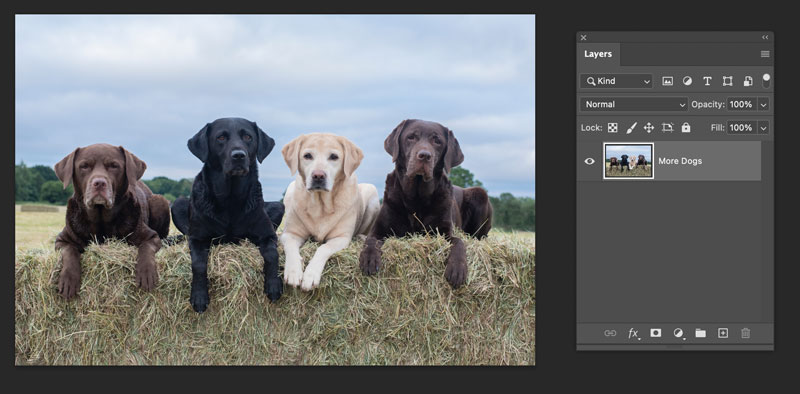Create a new group folder

[x=701, y=333]
